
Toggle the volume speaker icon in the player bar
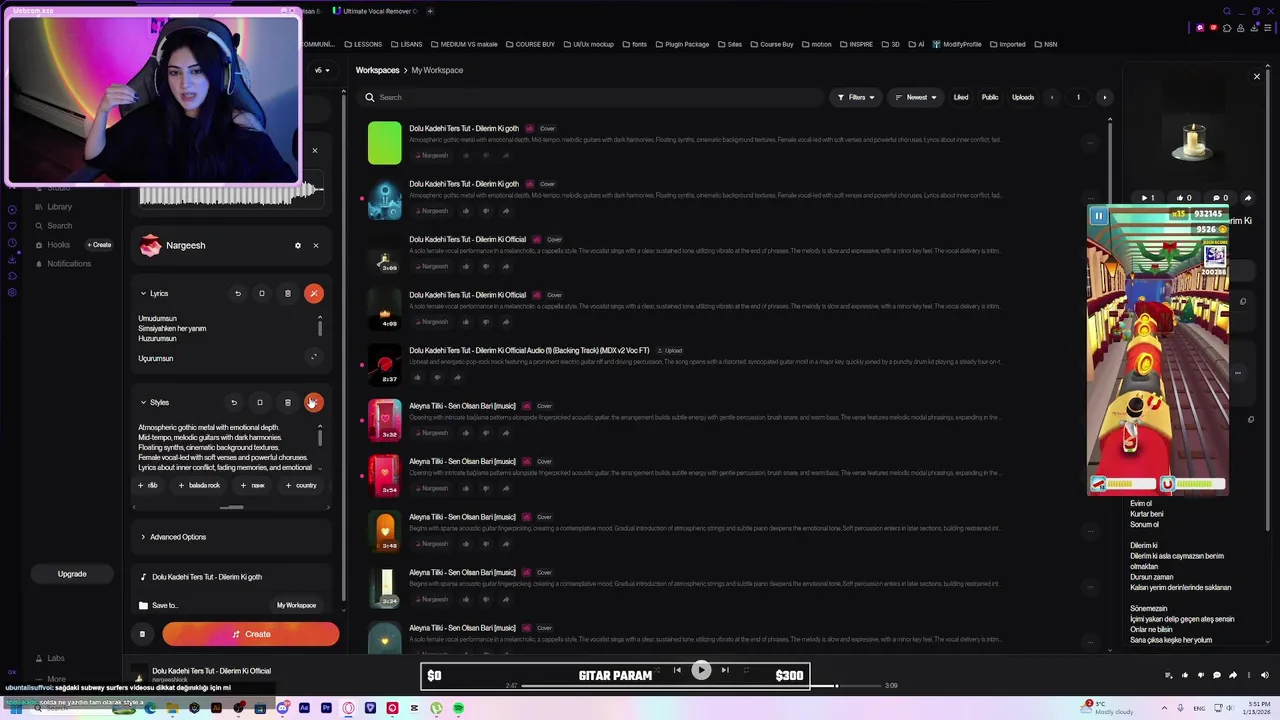[x=1265, y=675]
